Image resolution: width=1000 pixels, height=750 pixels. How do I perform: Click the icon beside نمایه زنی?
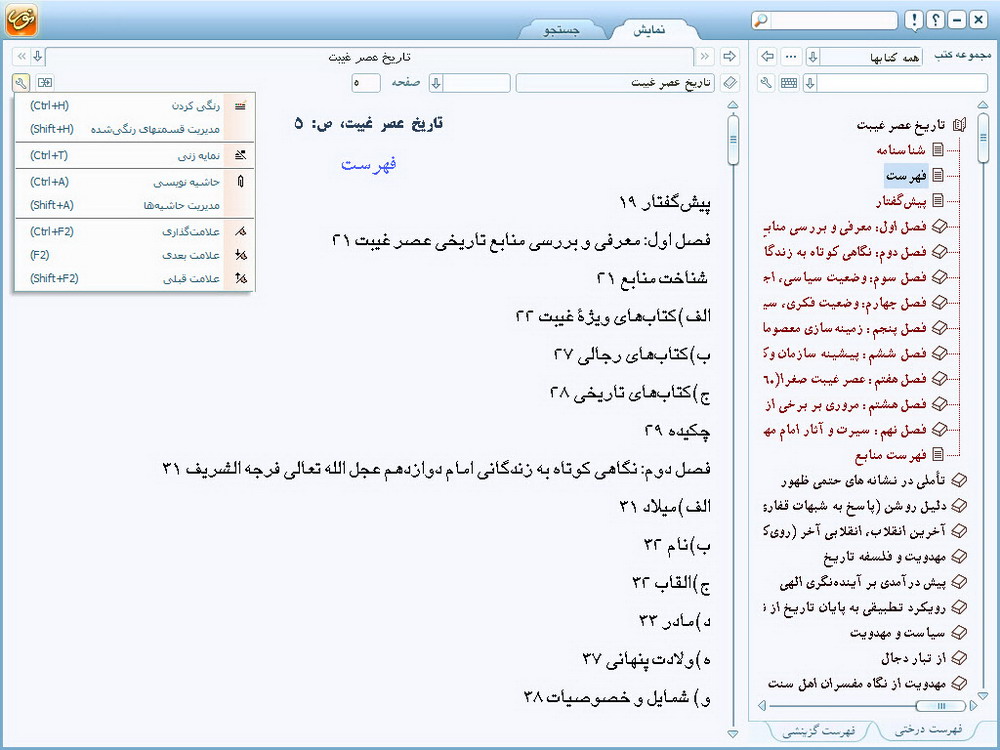point(240,155)
